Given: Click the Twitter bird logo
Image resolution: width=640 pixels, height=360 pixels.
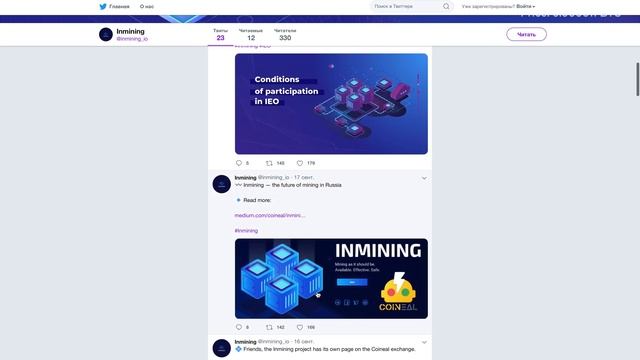Looking at the screenshot, I should [103, 6].
